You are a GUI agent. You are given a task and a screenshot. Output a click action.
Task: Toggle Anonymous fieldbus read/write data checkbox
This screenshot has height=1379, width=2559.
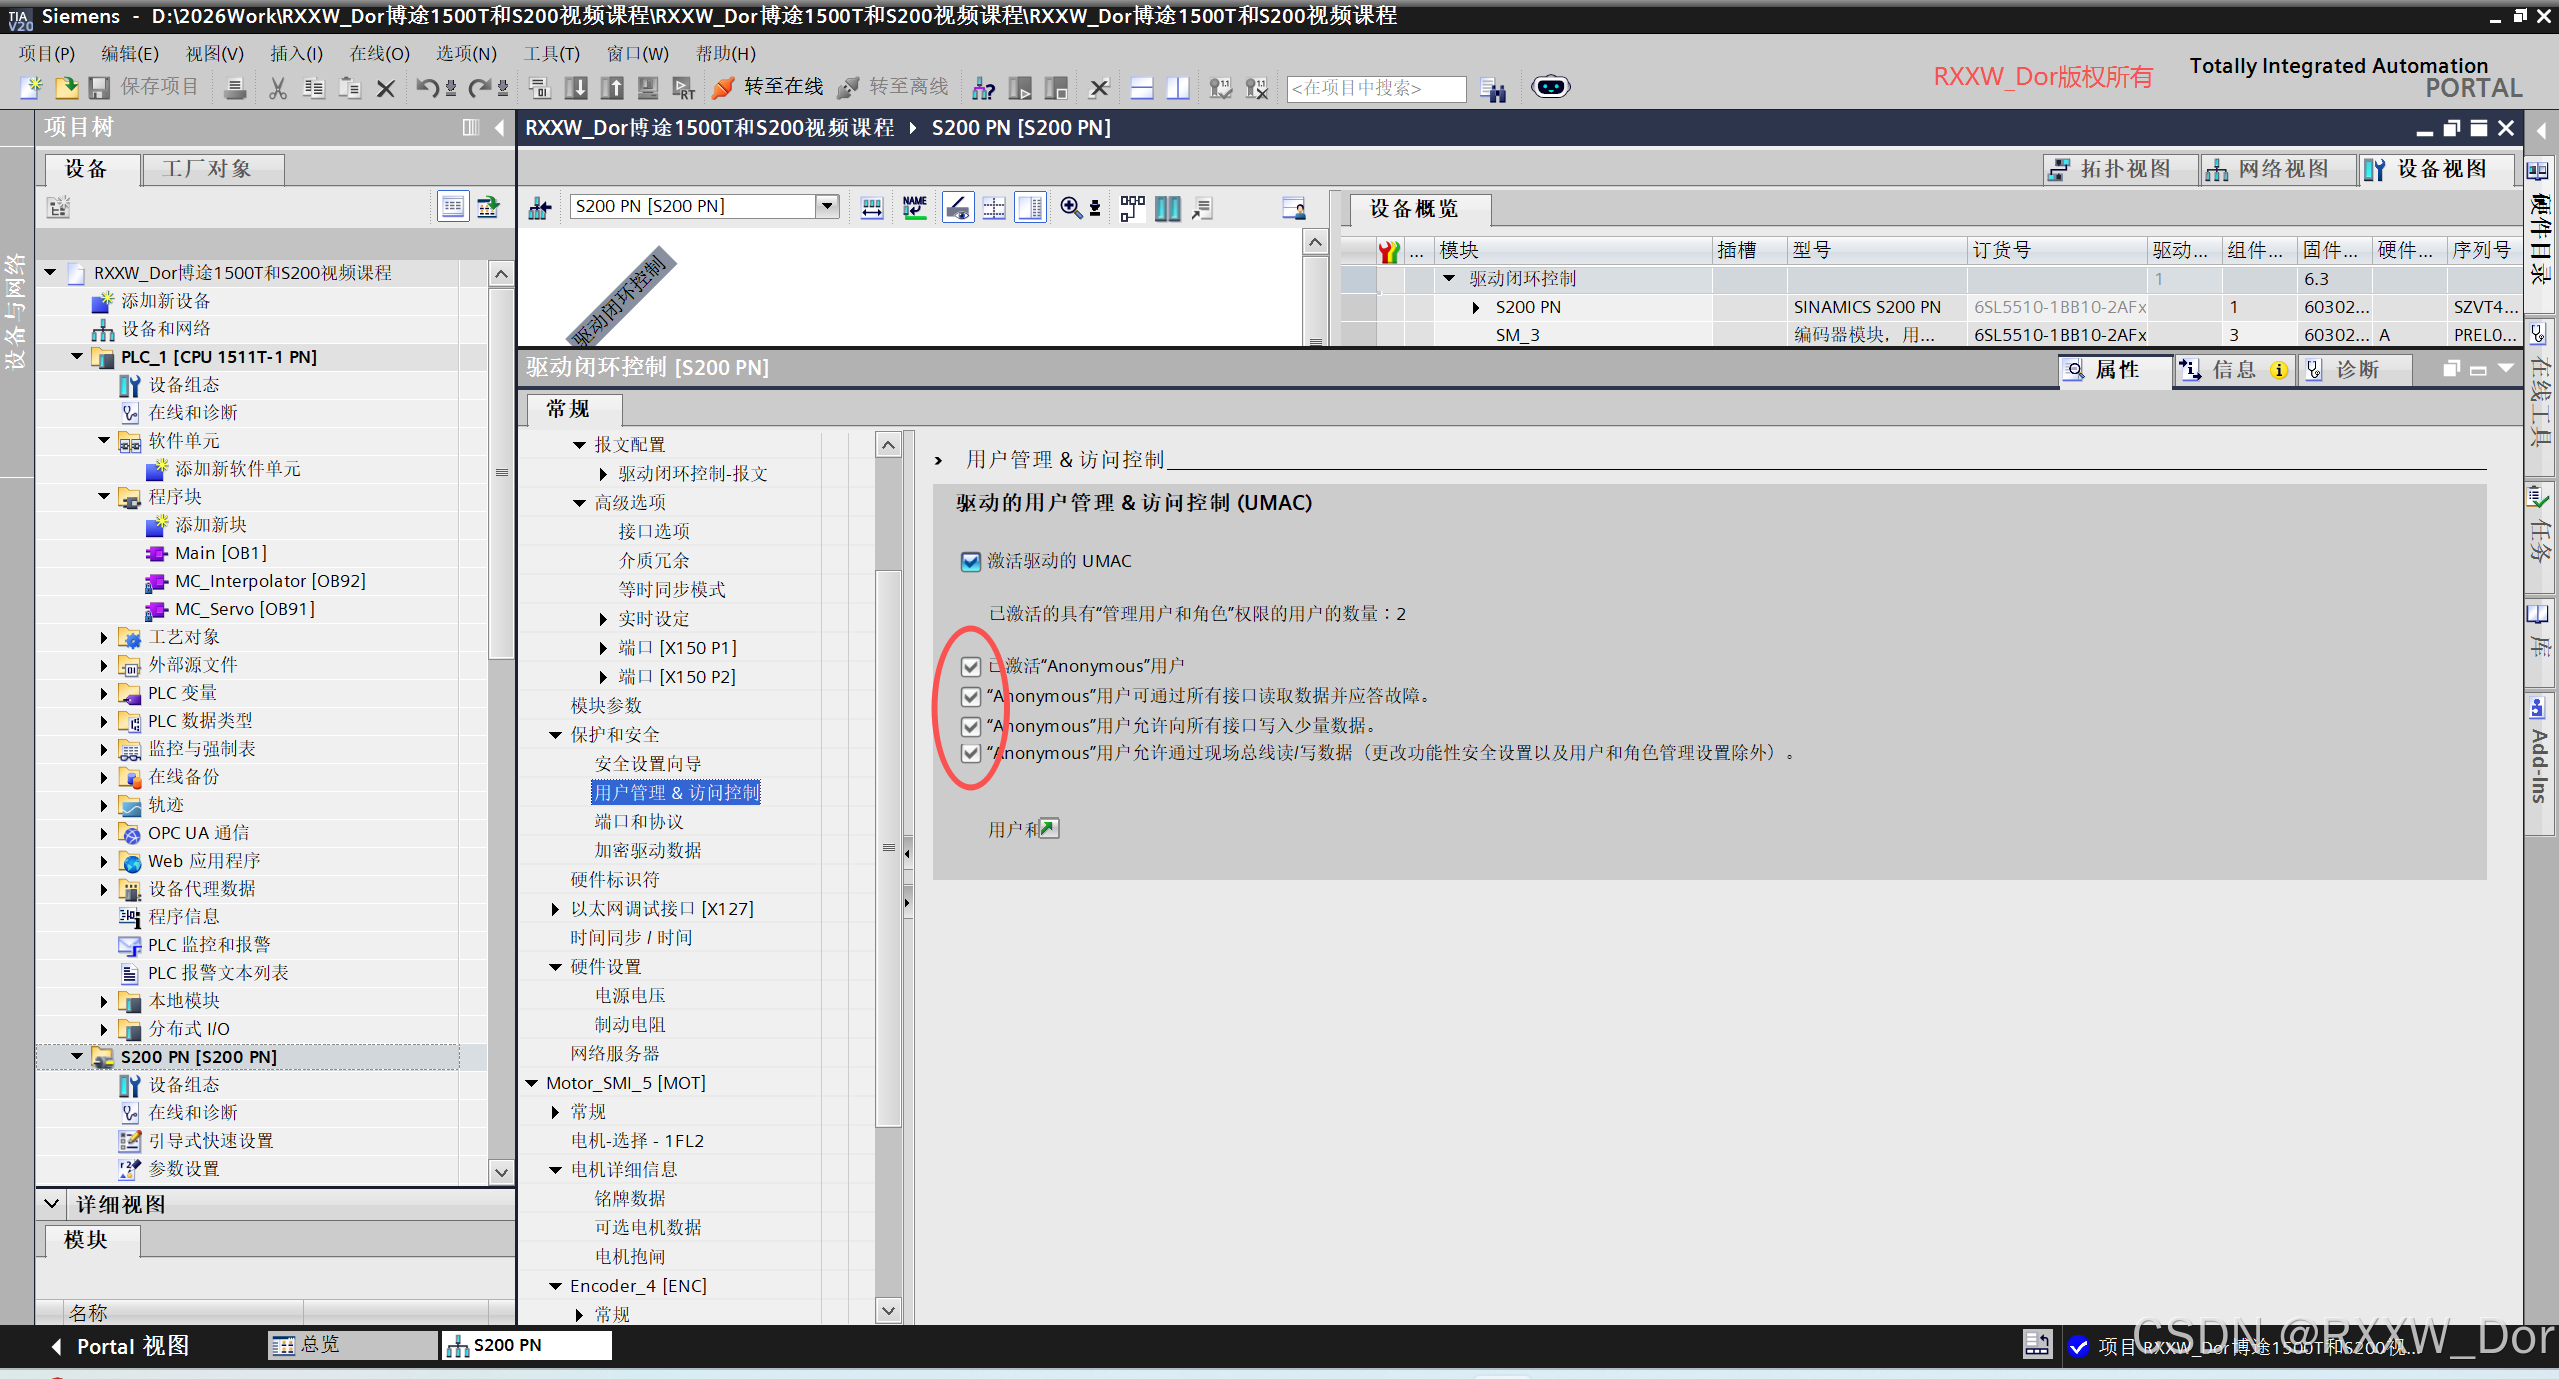pyautogui.click(x=970, y=753)
